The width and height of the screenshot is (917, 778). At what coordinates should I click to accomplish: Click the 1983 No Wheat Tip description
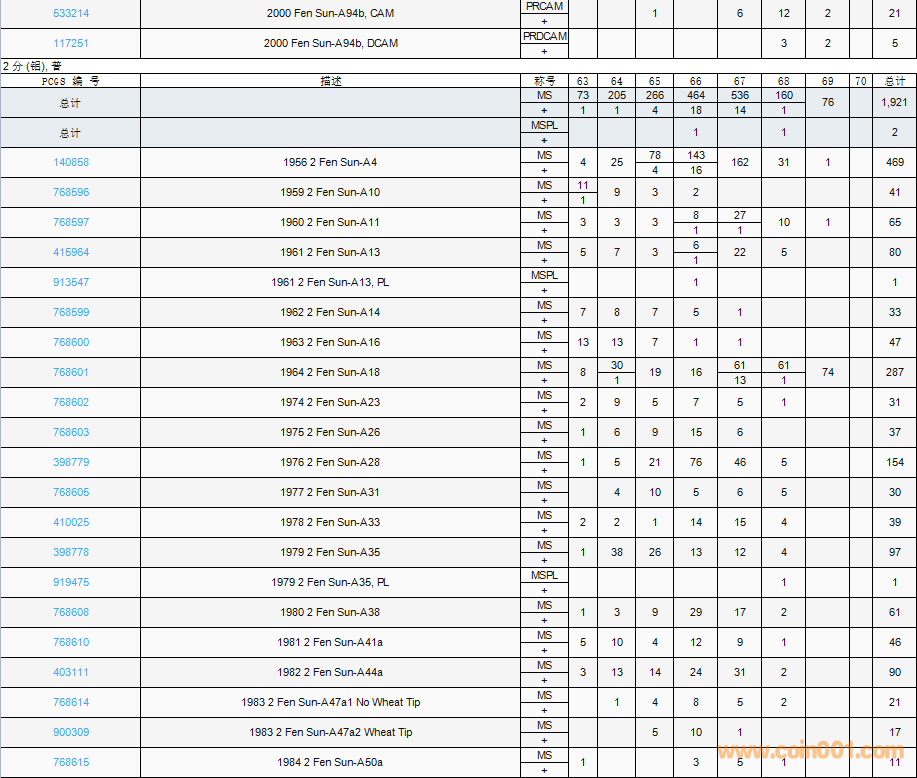pyautogui.click(x=330, y=702)
